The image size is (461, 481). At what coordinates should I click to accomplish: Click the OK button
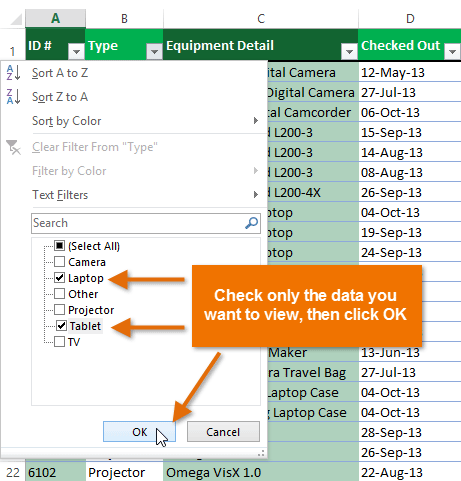pyautogui.click(x=139, y=432)
